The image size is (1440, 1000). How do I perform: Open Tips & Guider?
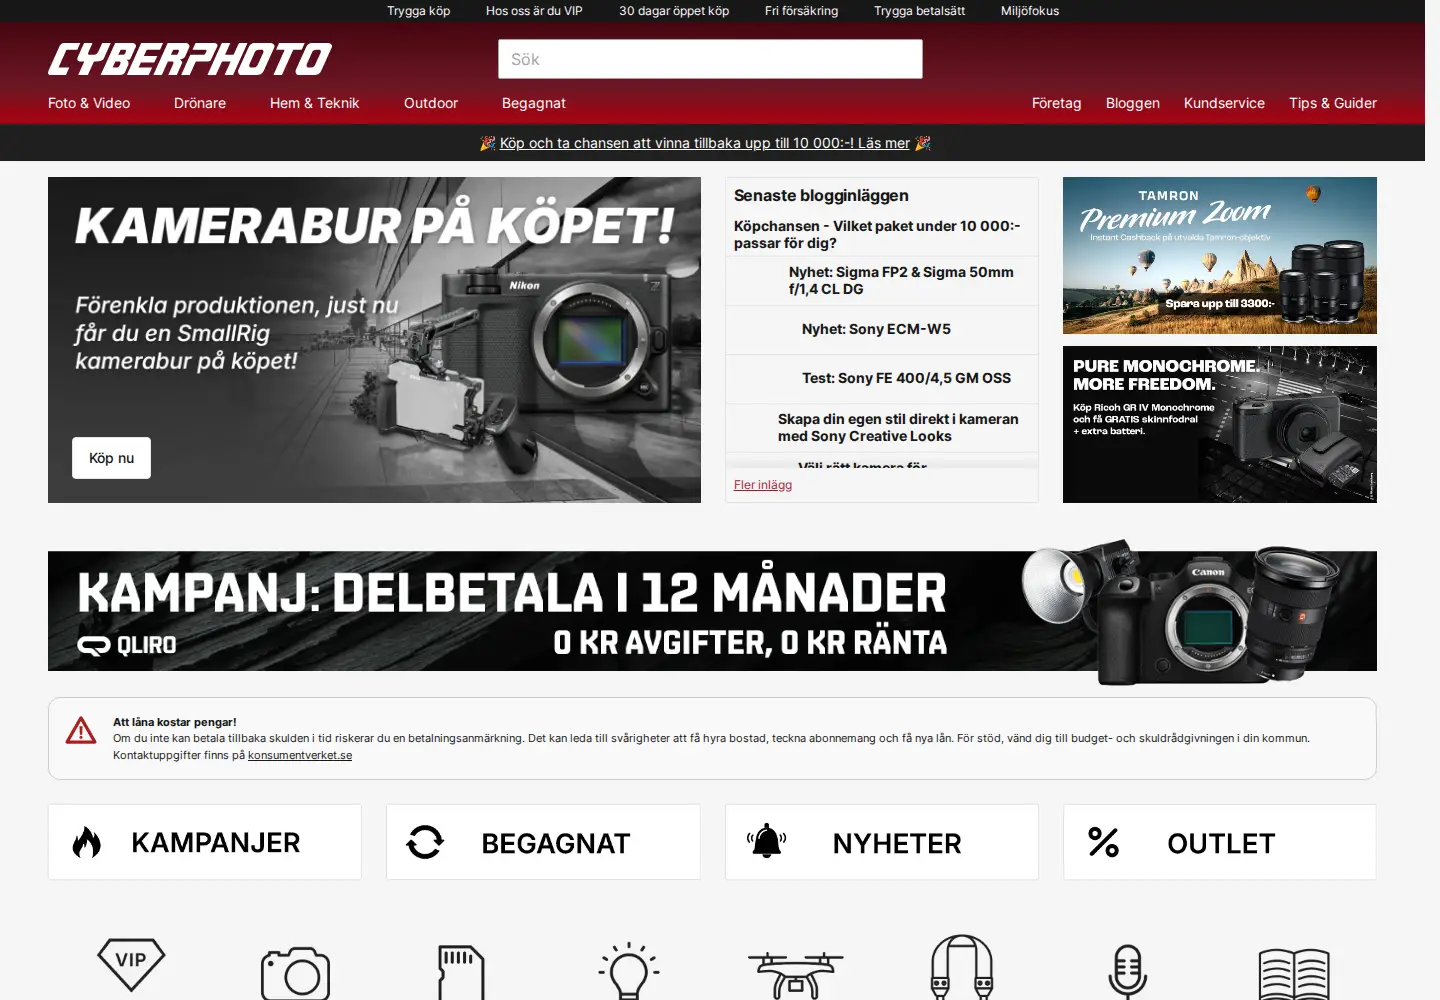[x=1333, y=103]
